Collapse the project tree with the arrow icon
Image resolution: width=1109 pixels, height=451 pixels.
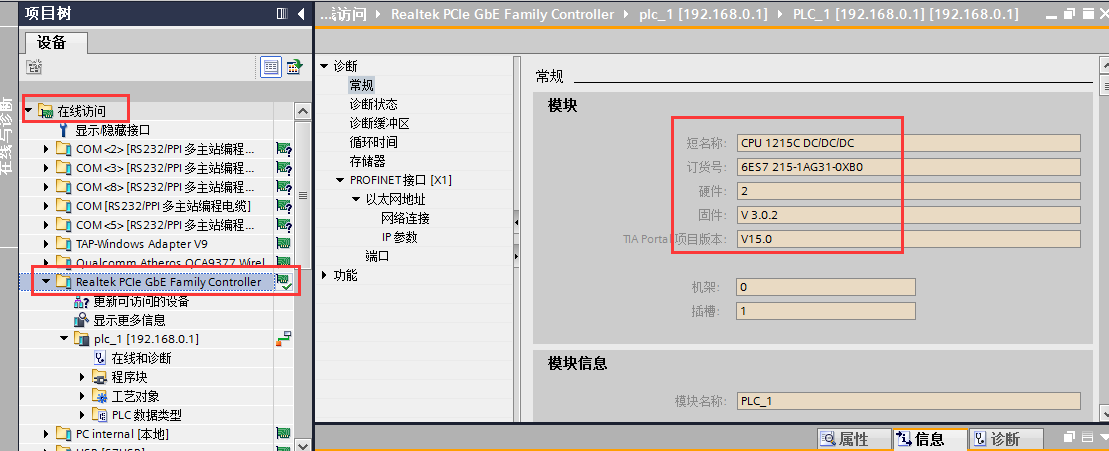(x=301, y=13)
